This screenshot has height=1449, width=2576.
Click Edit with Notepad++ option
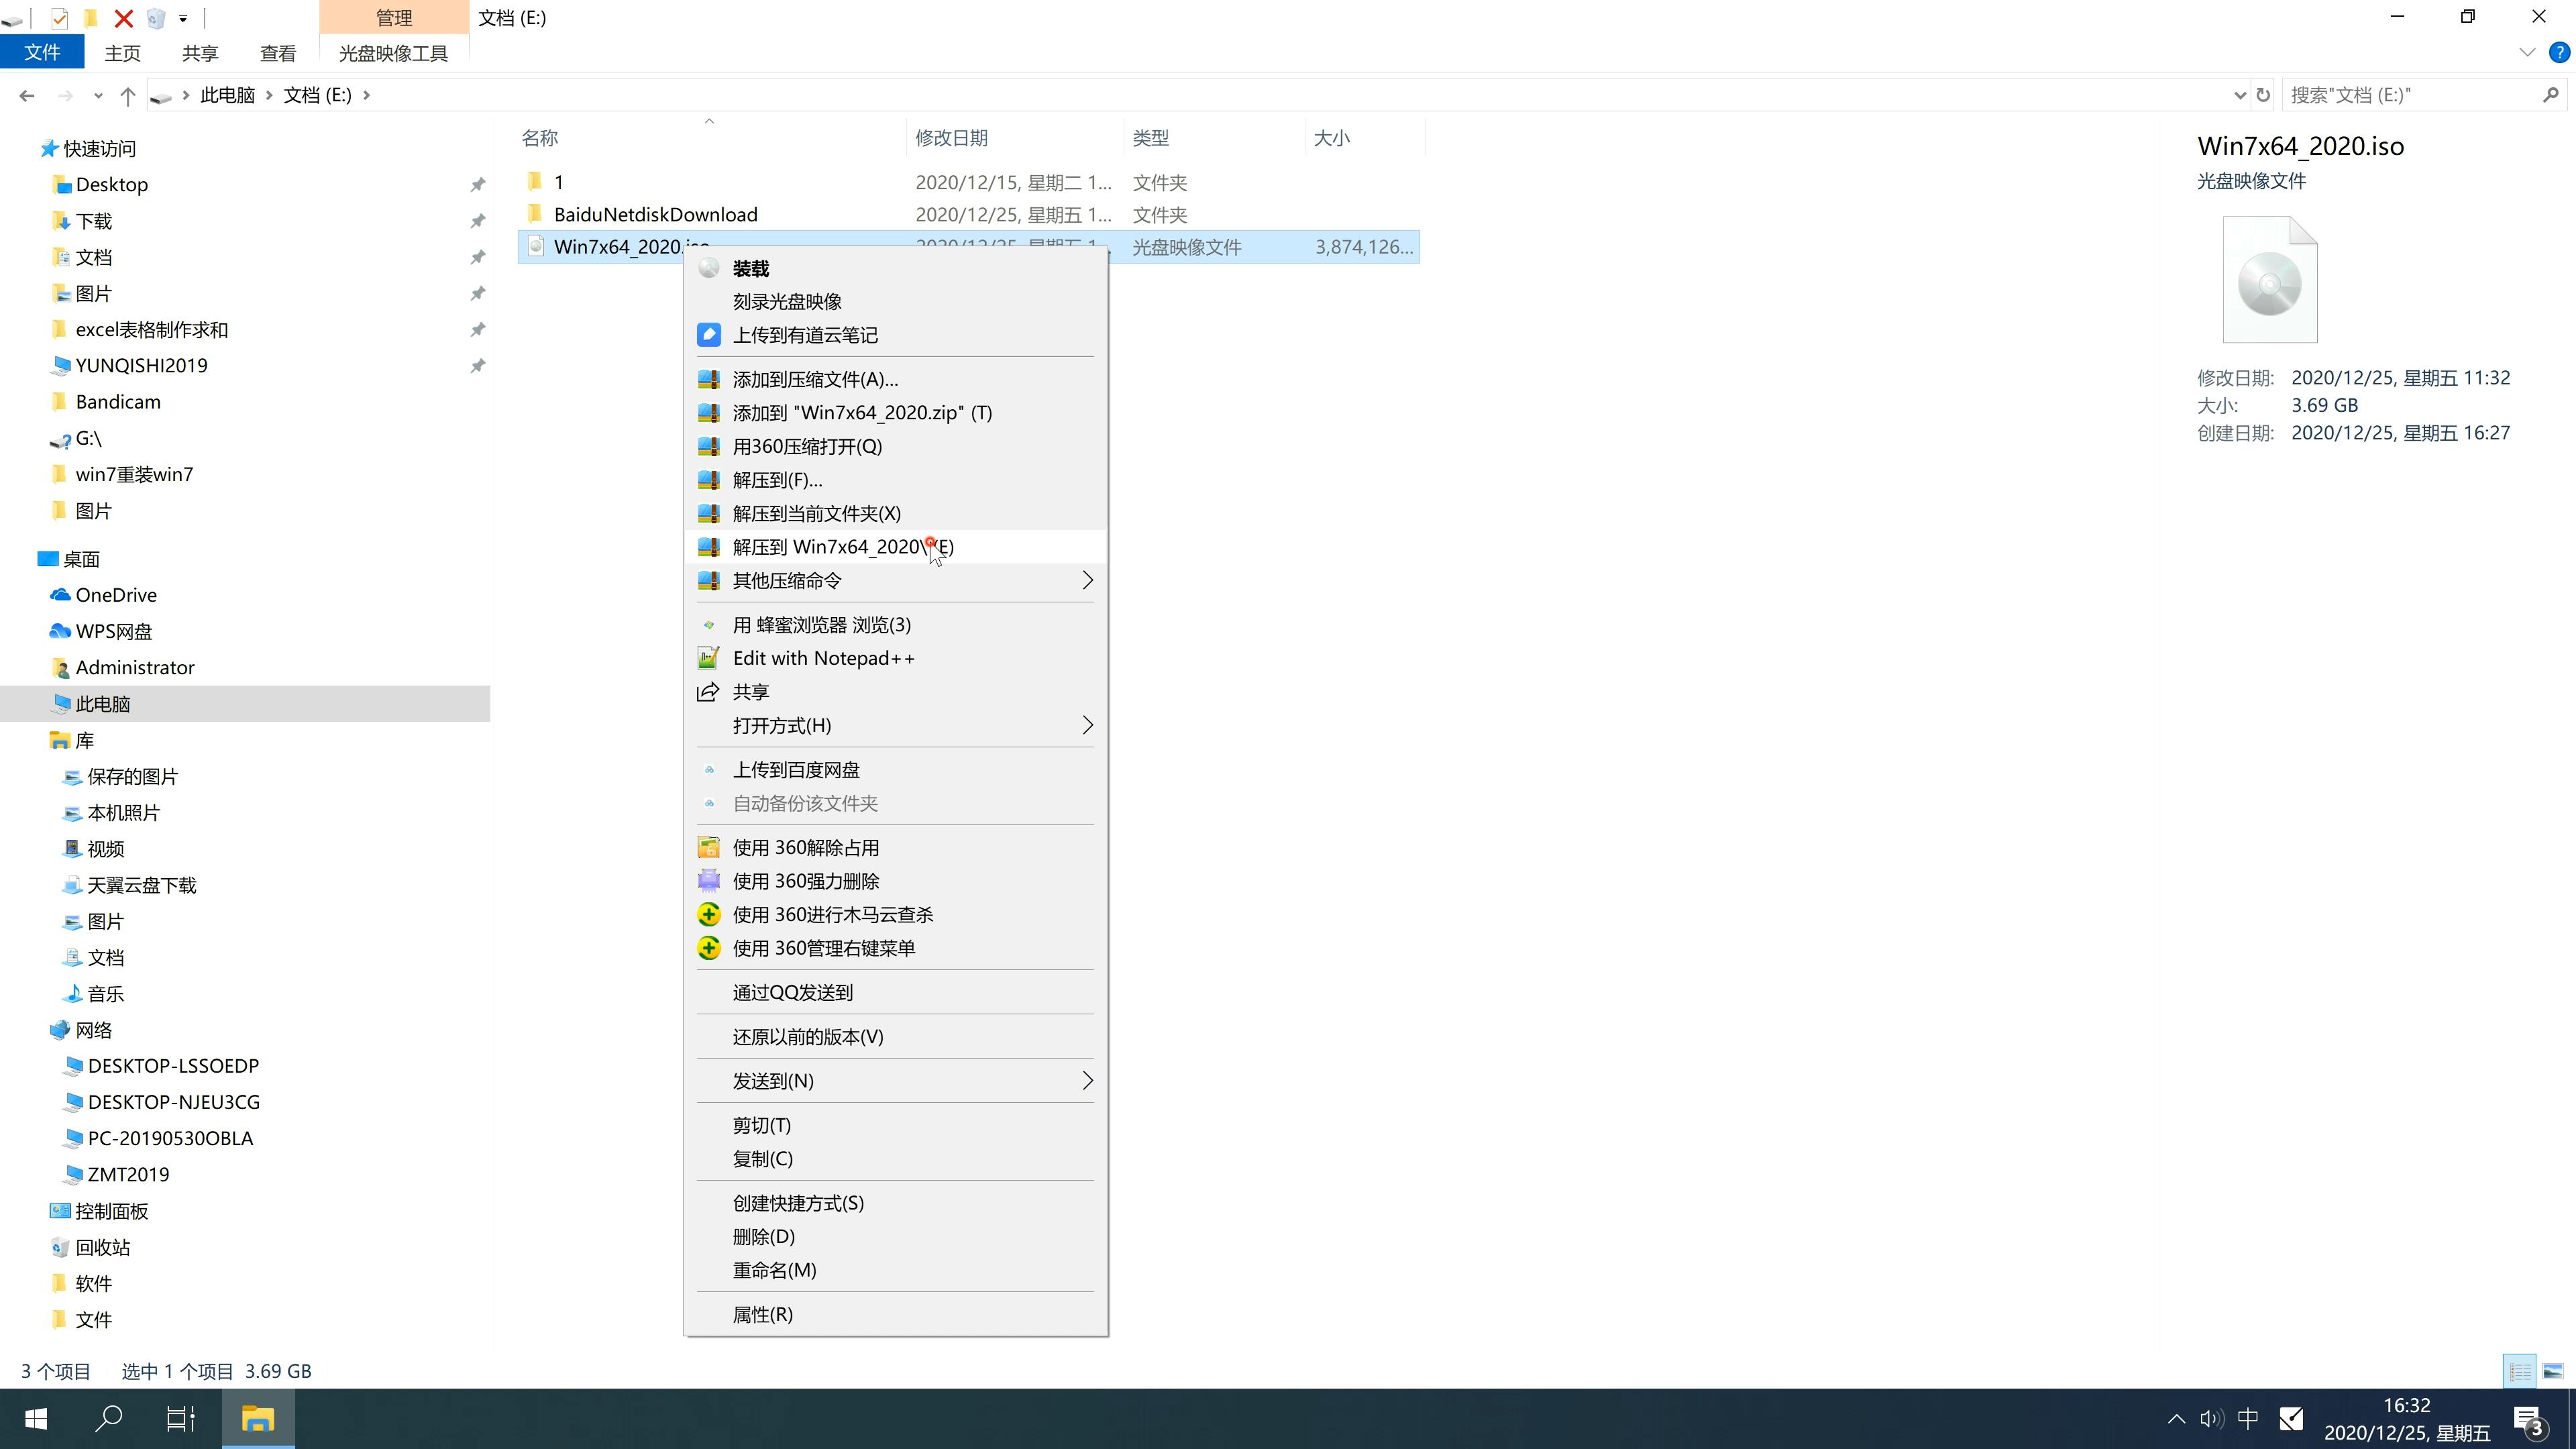point(824,656)
